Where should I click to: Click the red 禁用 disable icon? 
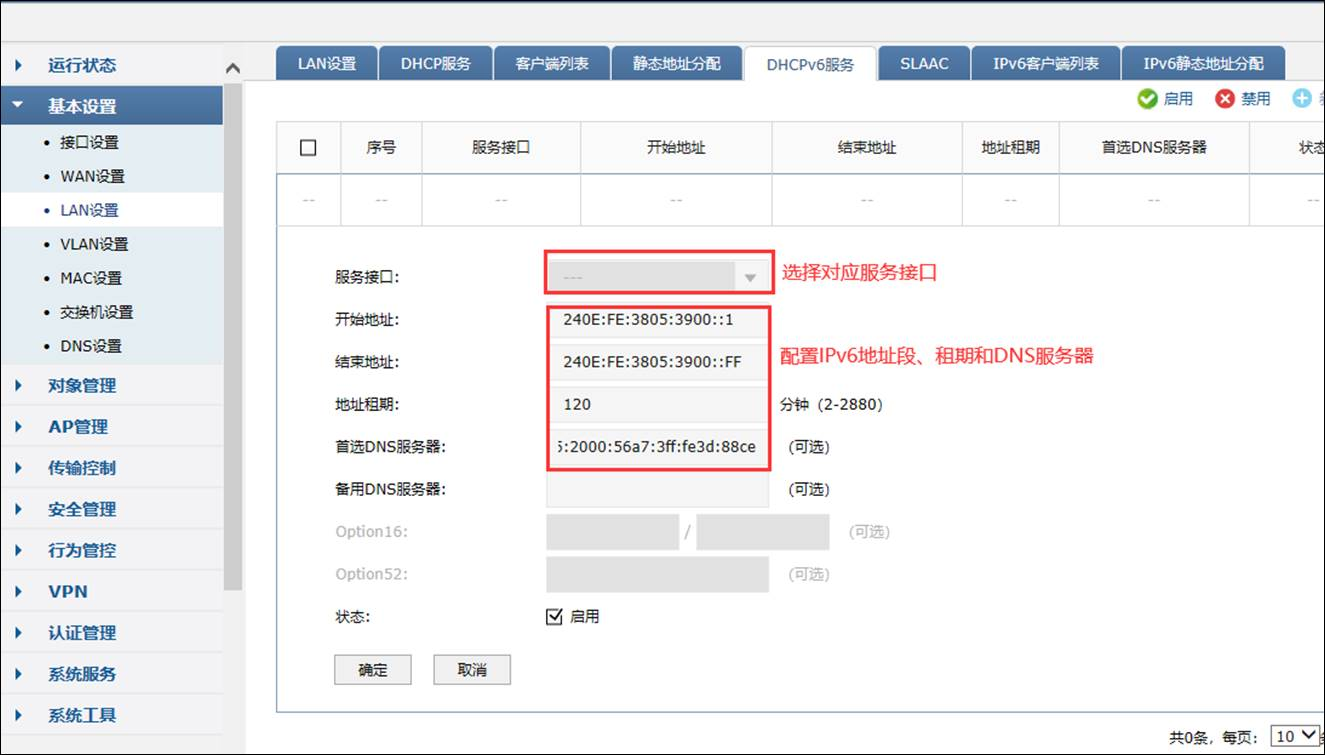(1223, 98)
